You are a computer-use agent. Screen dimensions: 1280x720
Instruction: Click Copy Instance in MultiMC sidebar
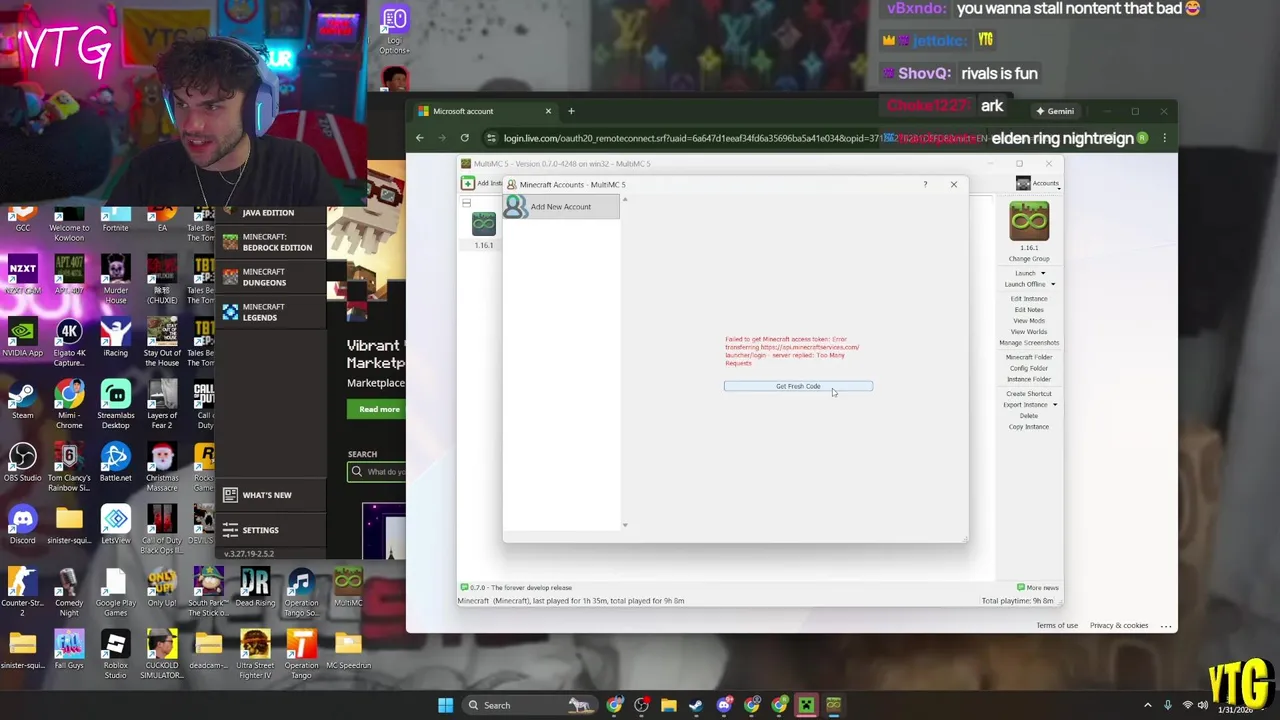[x=1029, y=427]
